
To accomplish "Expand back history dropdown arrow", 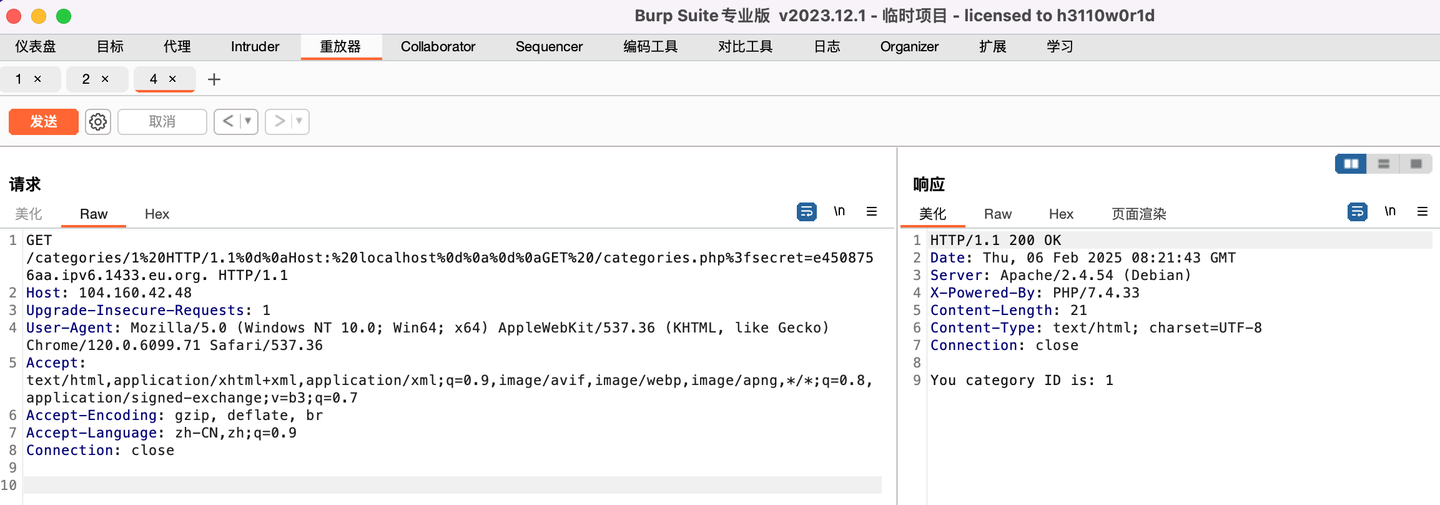I will pos(248,121).
